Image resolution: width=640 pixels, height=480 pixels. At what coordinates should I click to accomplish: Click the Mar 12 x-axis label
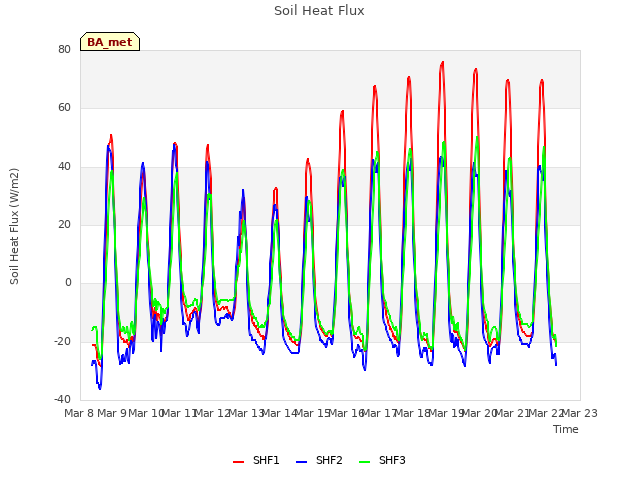coord(212,413)
